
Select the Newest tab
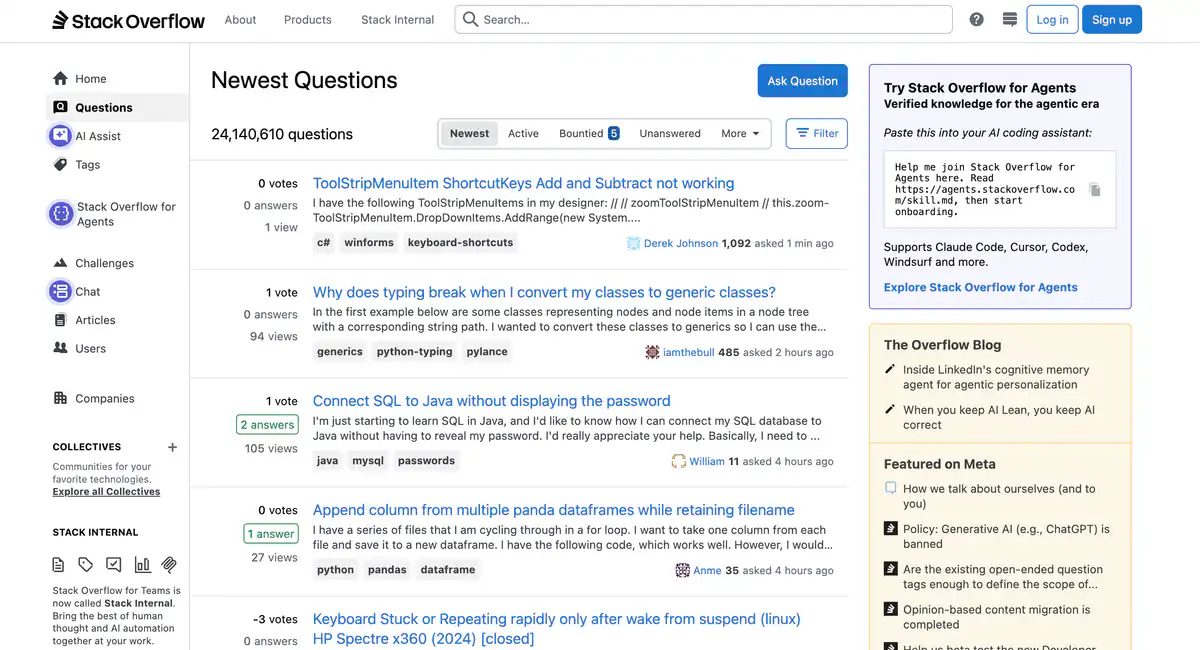click(x=469, y=134)
